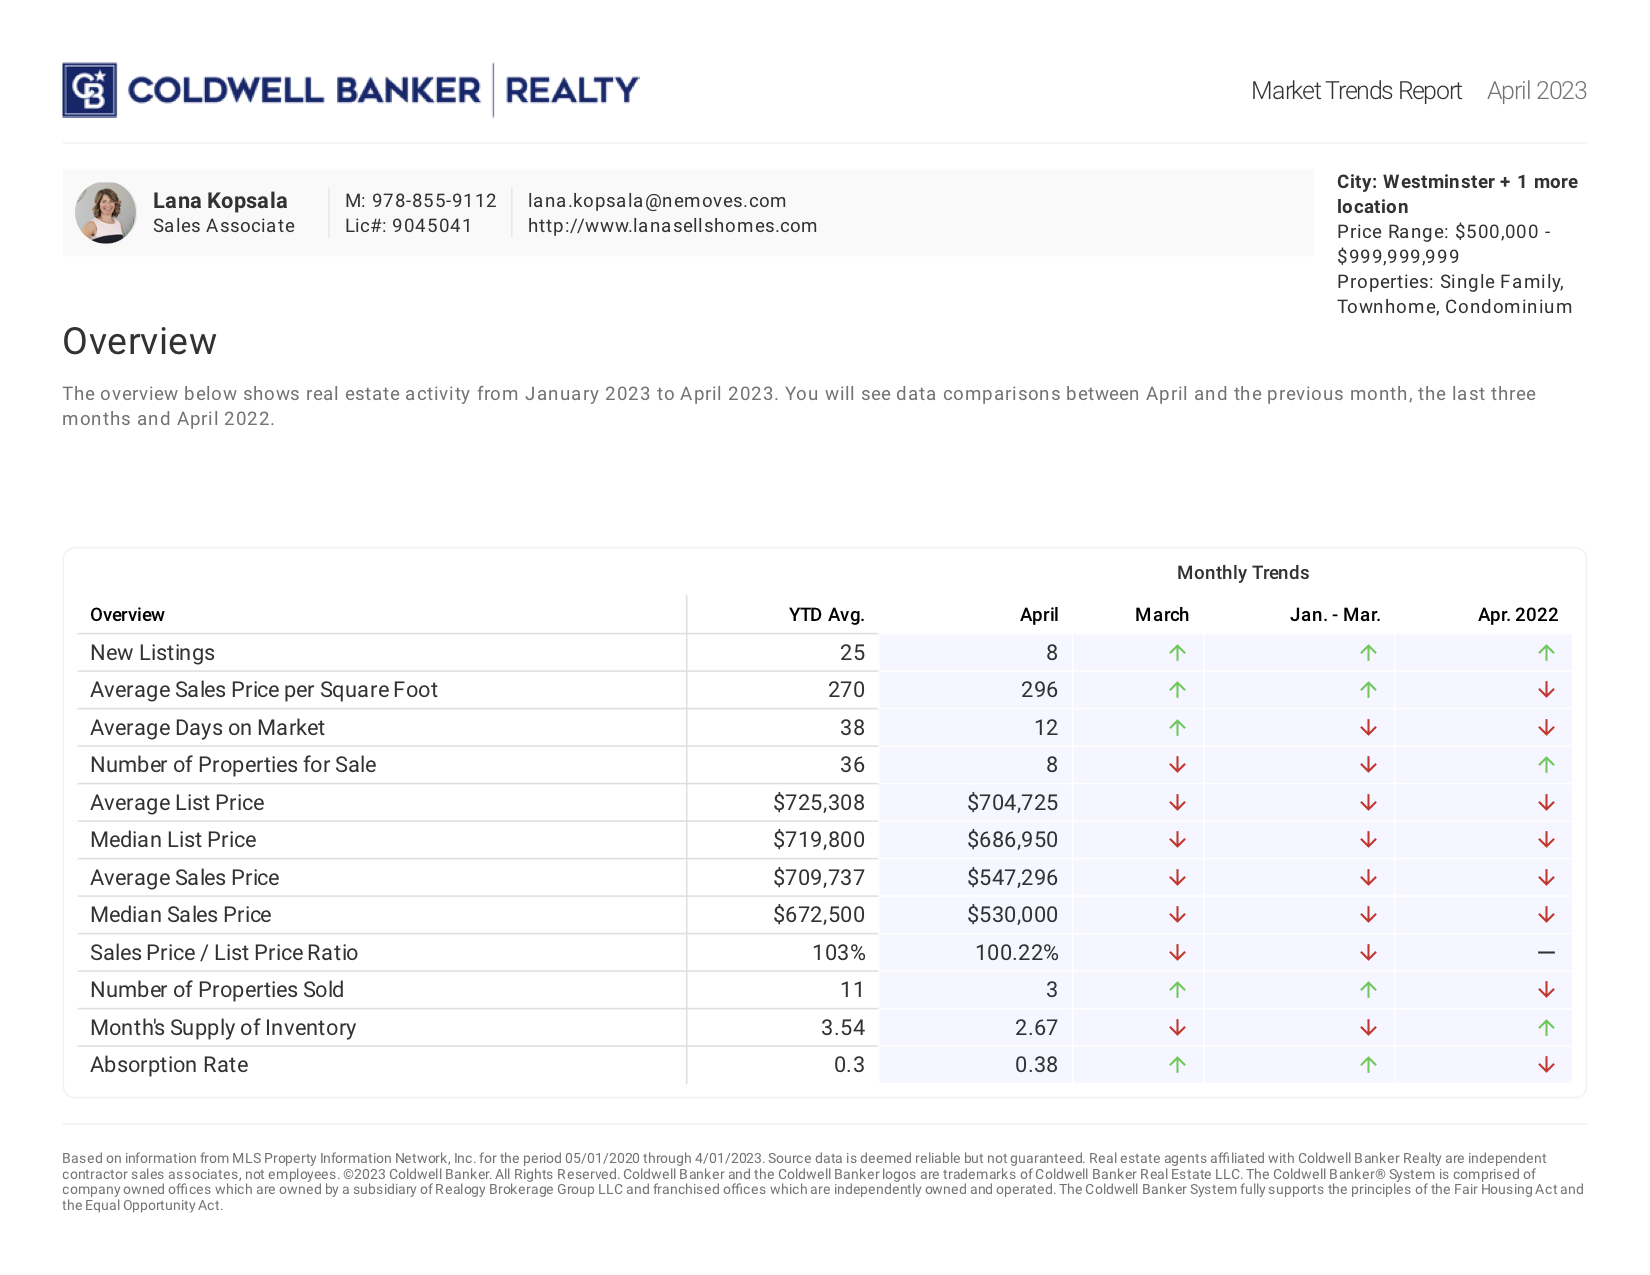Viewport: 1650px width, 1275px height.
Task: Click the 'Average Days on Market' row label
Action: pyautogui.click(x=207, y=728)
